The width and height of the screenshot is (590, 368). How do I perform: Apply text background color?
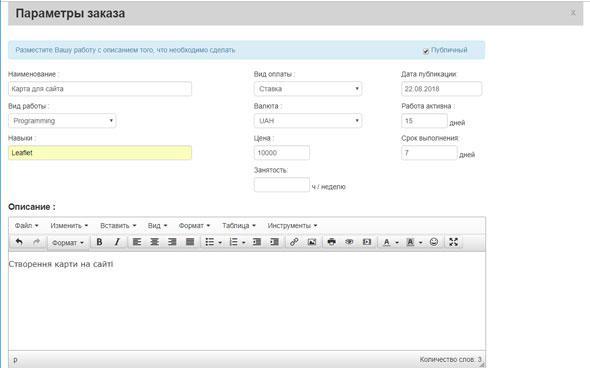[x=411, y=242]
